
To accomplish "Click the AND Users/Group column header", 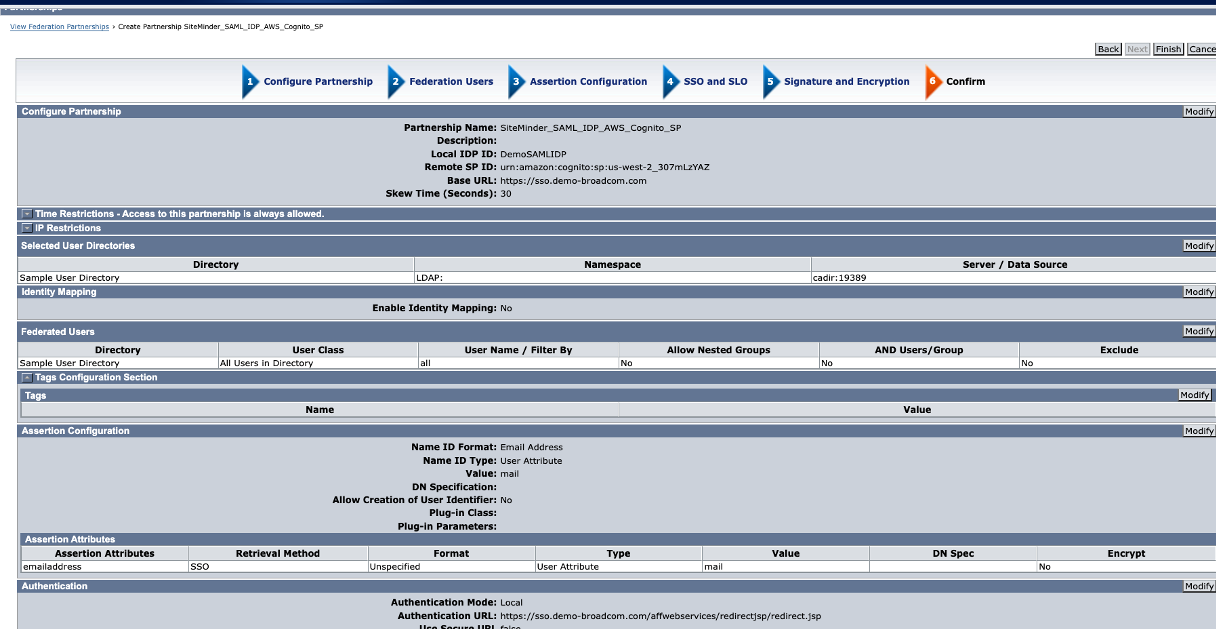I will pyautogui.click(x=919, y=350).
